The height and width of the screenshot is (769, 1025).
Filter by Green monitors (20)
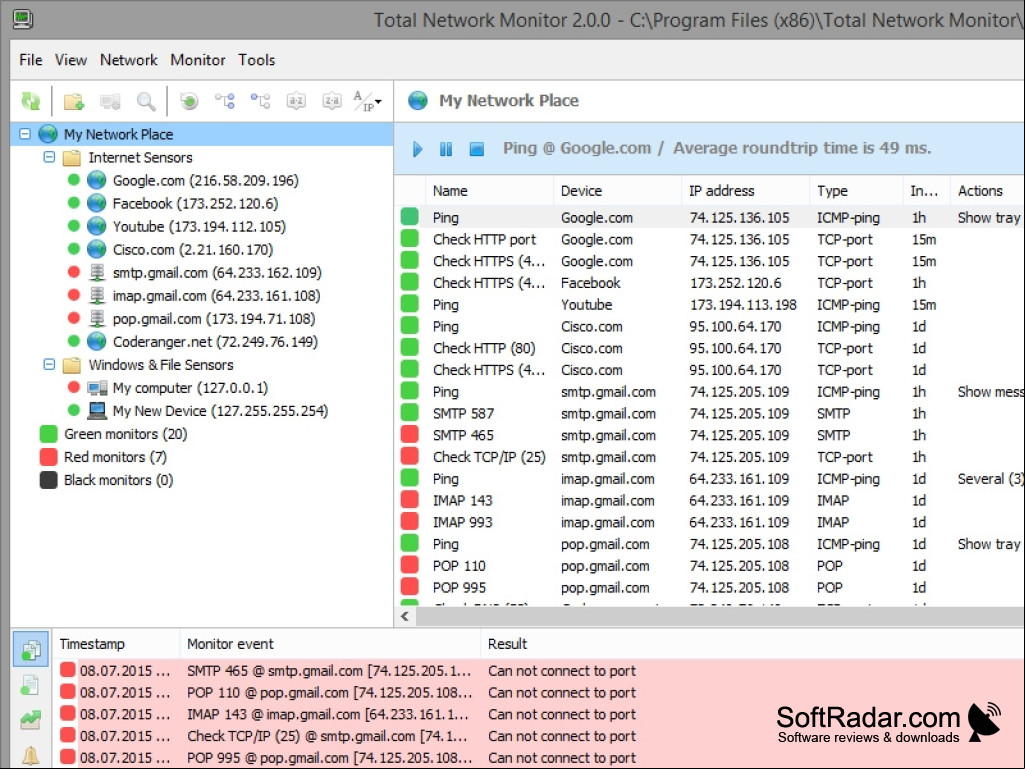tap(125, 434)
